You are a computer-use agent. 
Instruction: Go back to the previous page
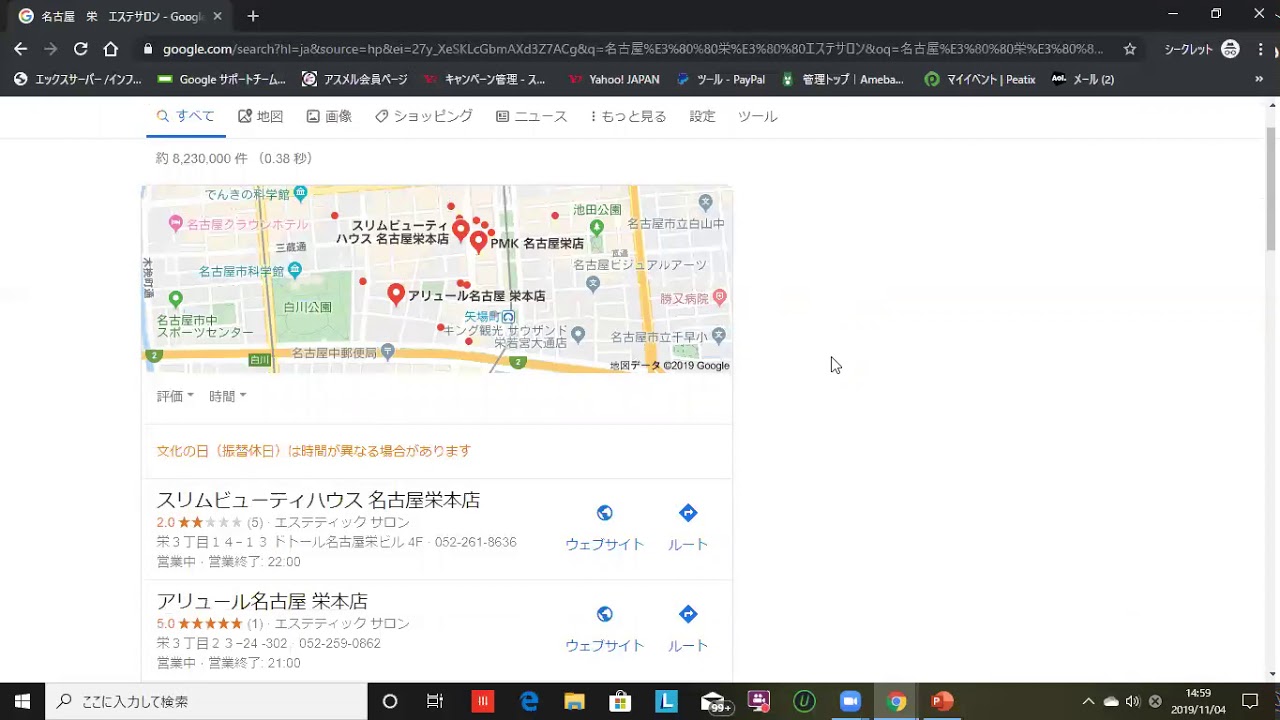click(21, 49)
